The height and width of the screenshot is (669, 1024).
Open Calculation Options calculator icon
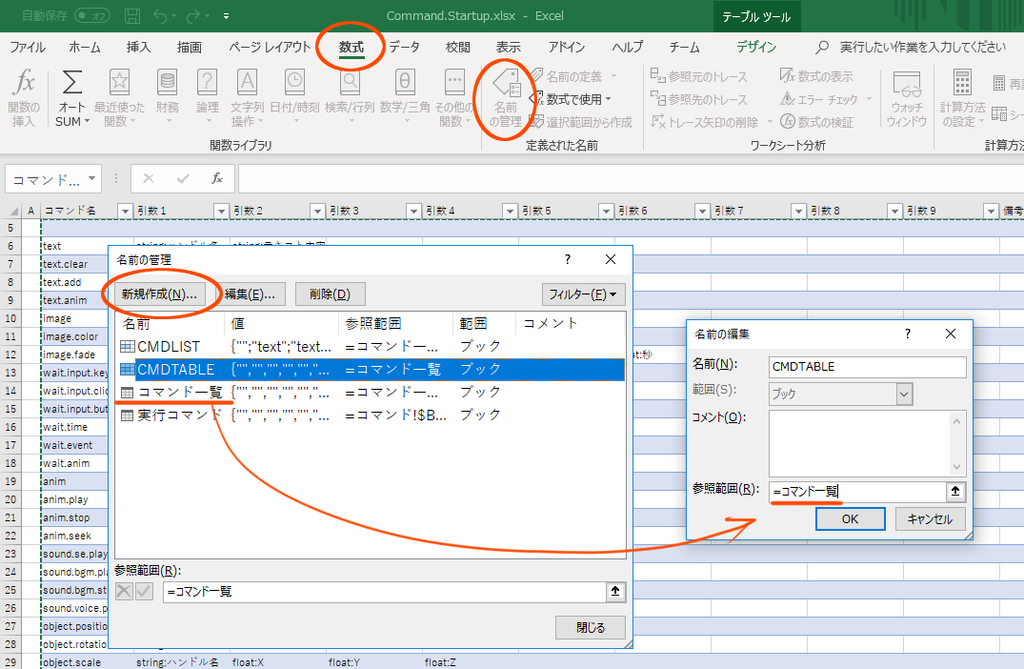tap(962, 83)
